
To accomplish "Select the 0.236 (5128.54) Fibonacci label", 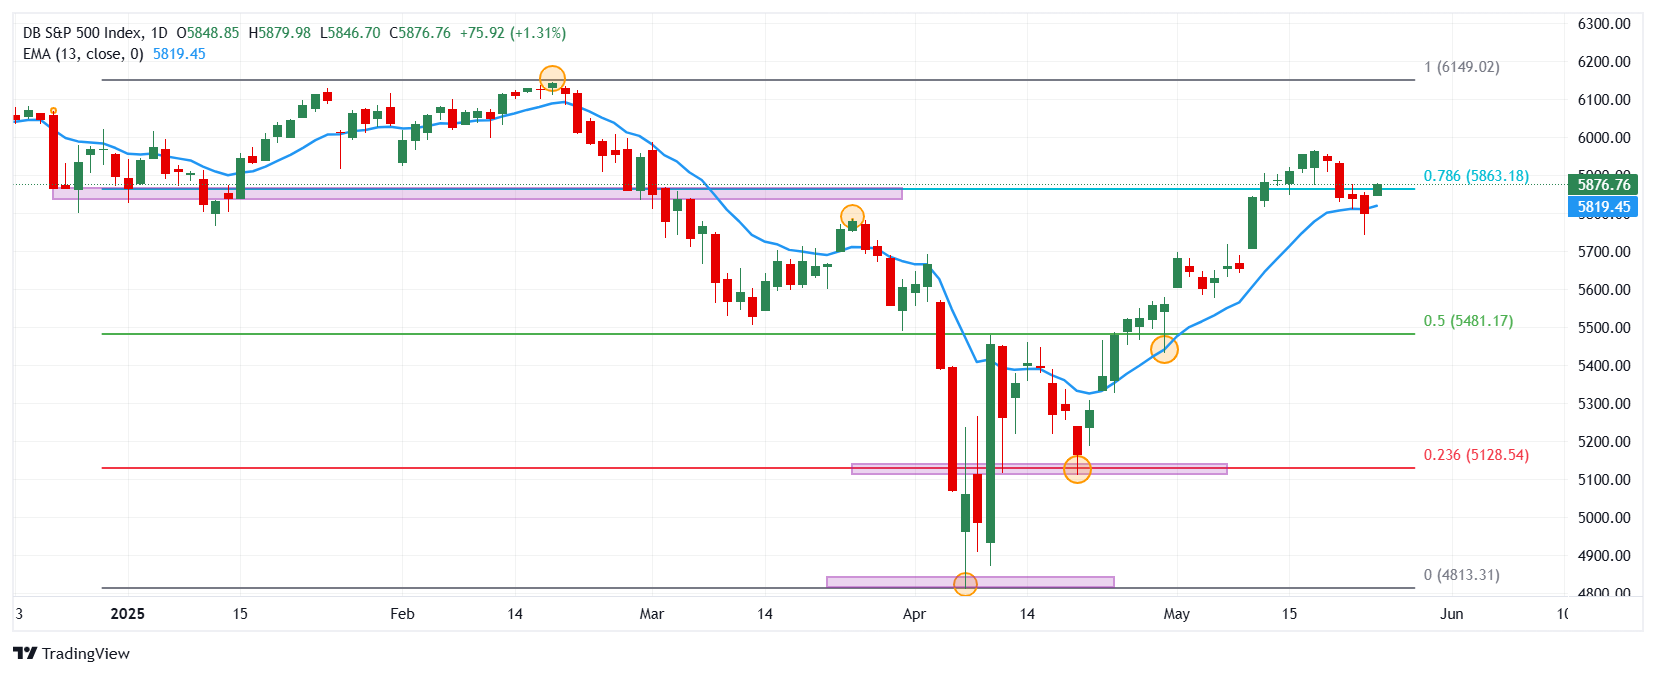I will point(1476,455).
